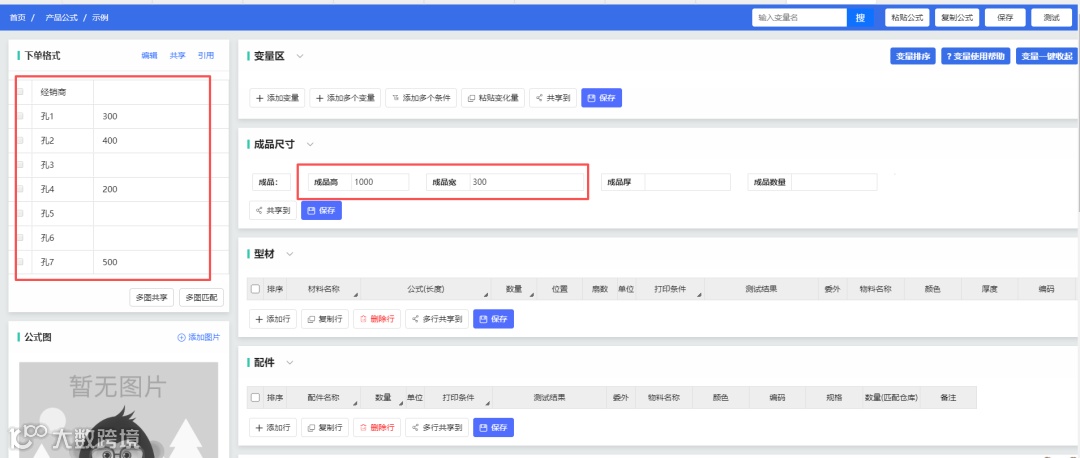Screen dimensions: 1080x458
Task: Click 共享到 under 成品尺寸 section
Action: click(273, 210)
